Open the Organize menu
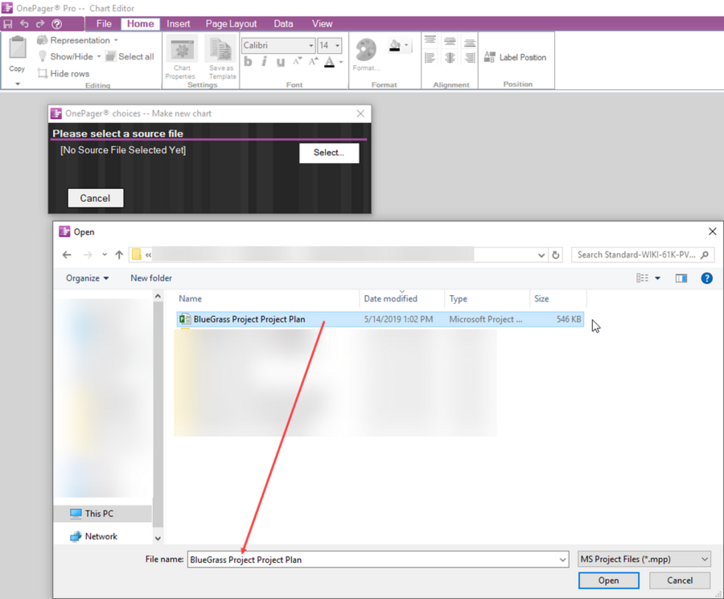Image resolution: width=724 pixels, height=599 pixels. point(87,278)
